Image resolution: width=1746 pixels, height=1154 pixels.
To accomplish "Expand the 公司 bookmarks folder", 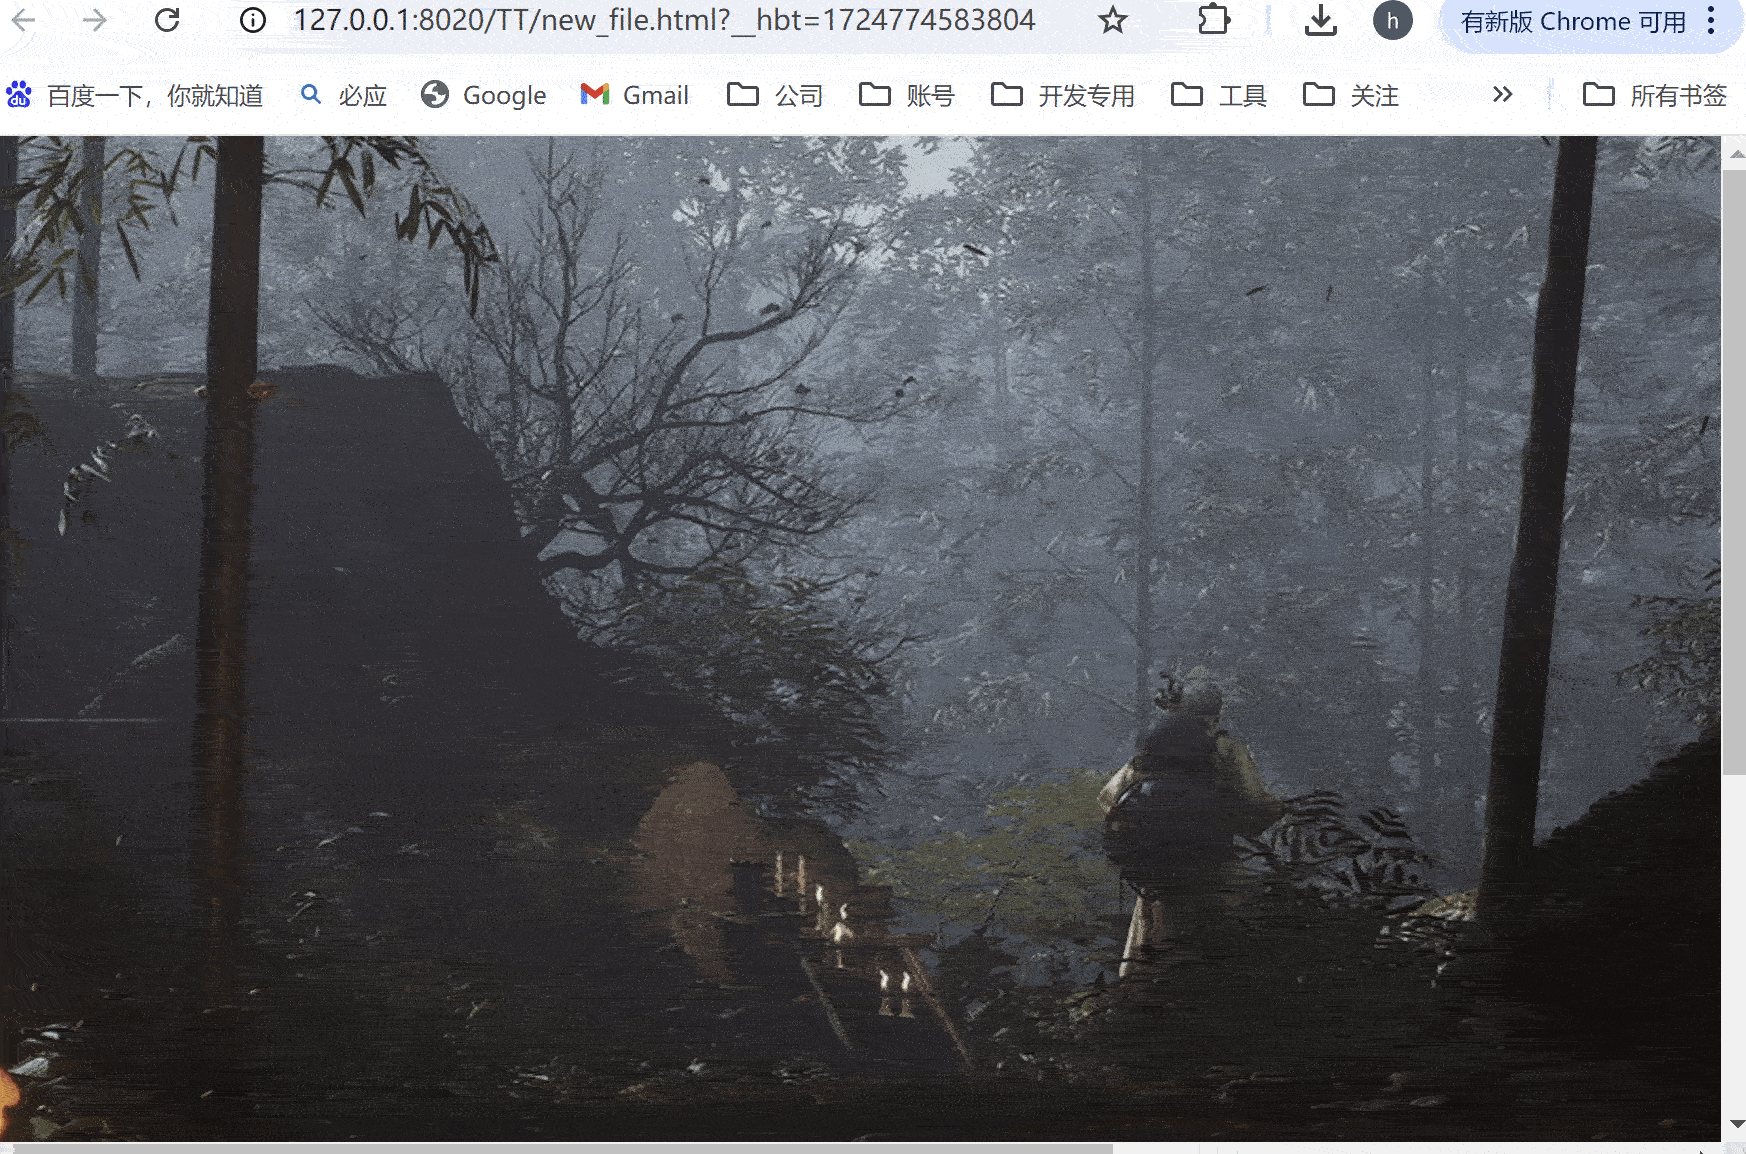I will tap(775, 95).
